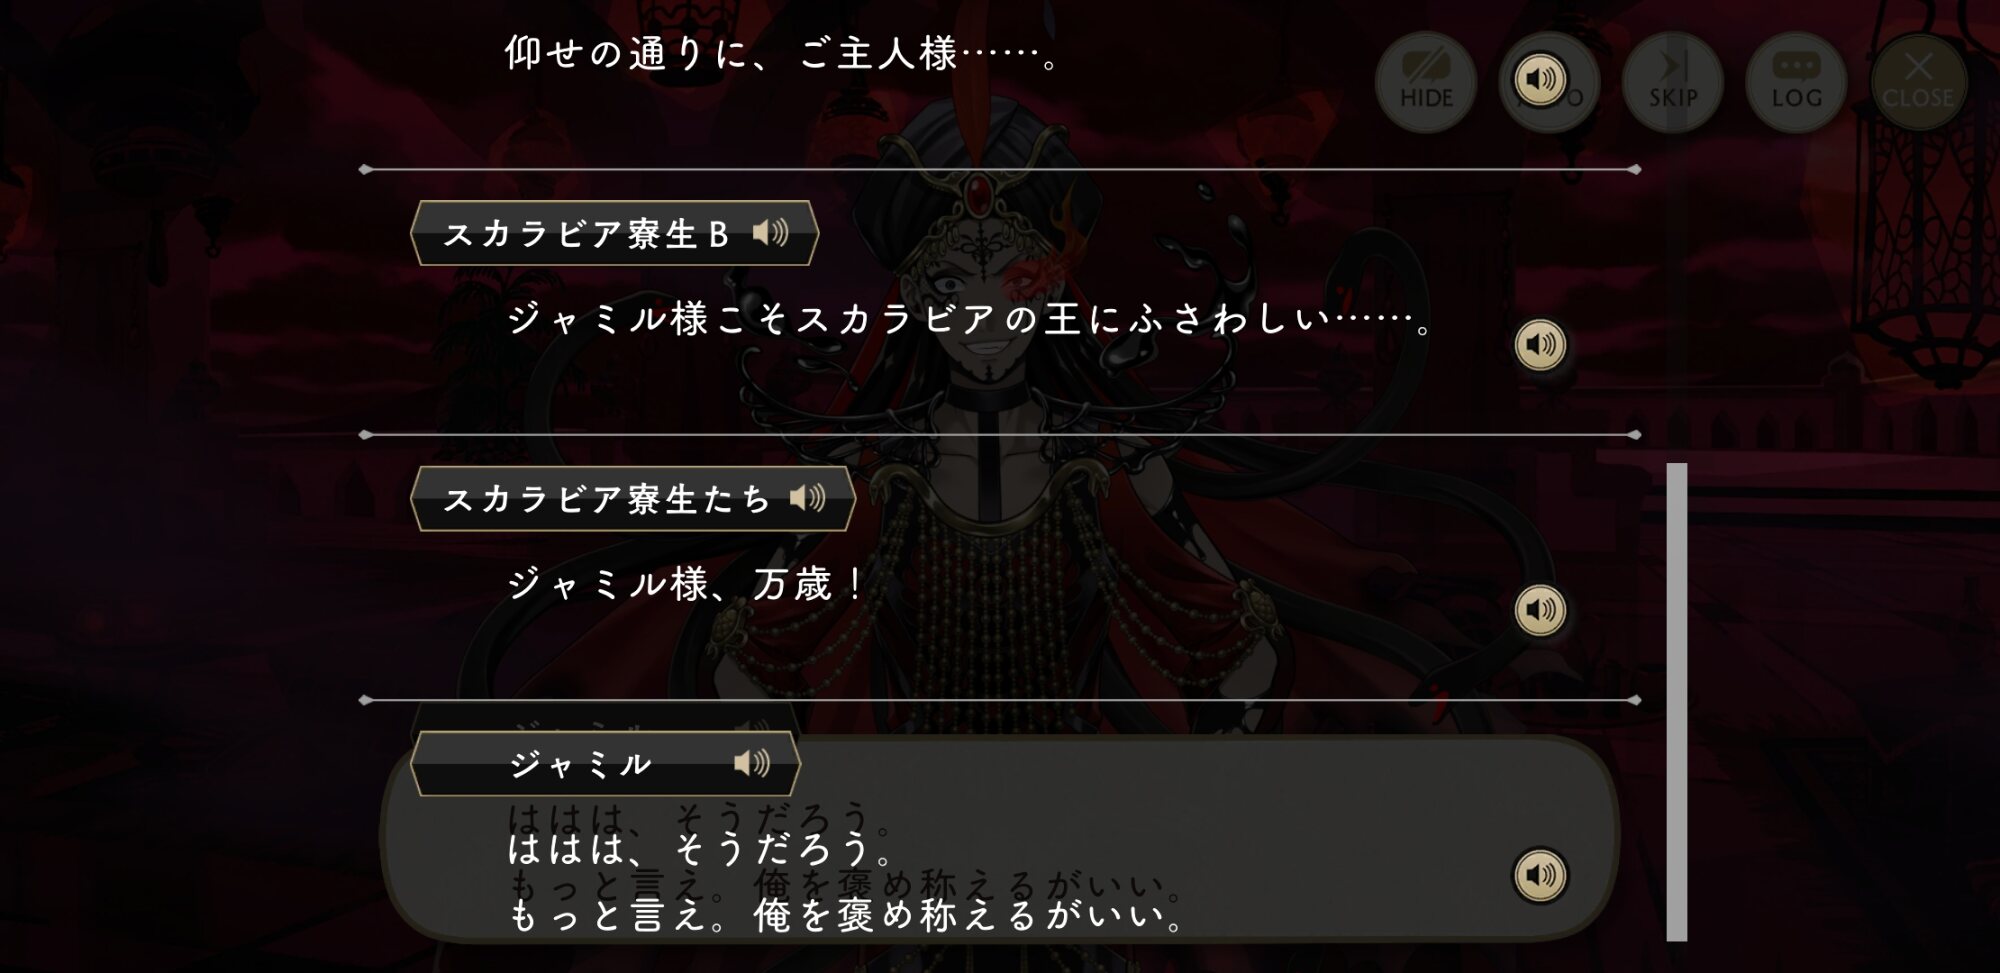The image size is (2000, 973).
Task: Select the スカラビア寮生B name tag
Action: pos(615,233)
